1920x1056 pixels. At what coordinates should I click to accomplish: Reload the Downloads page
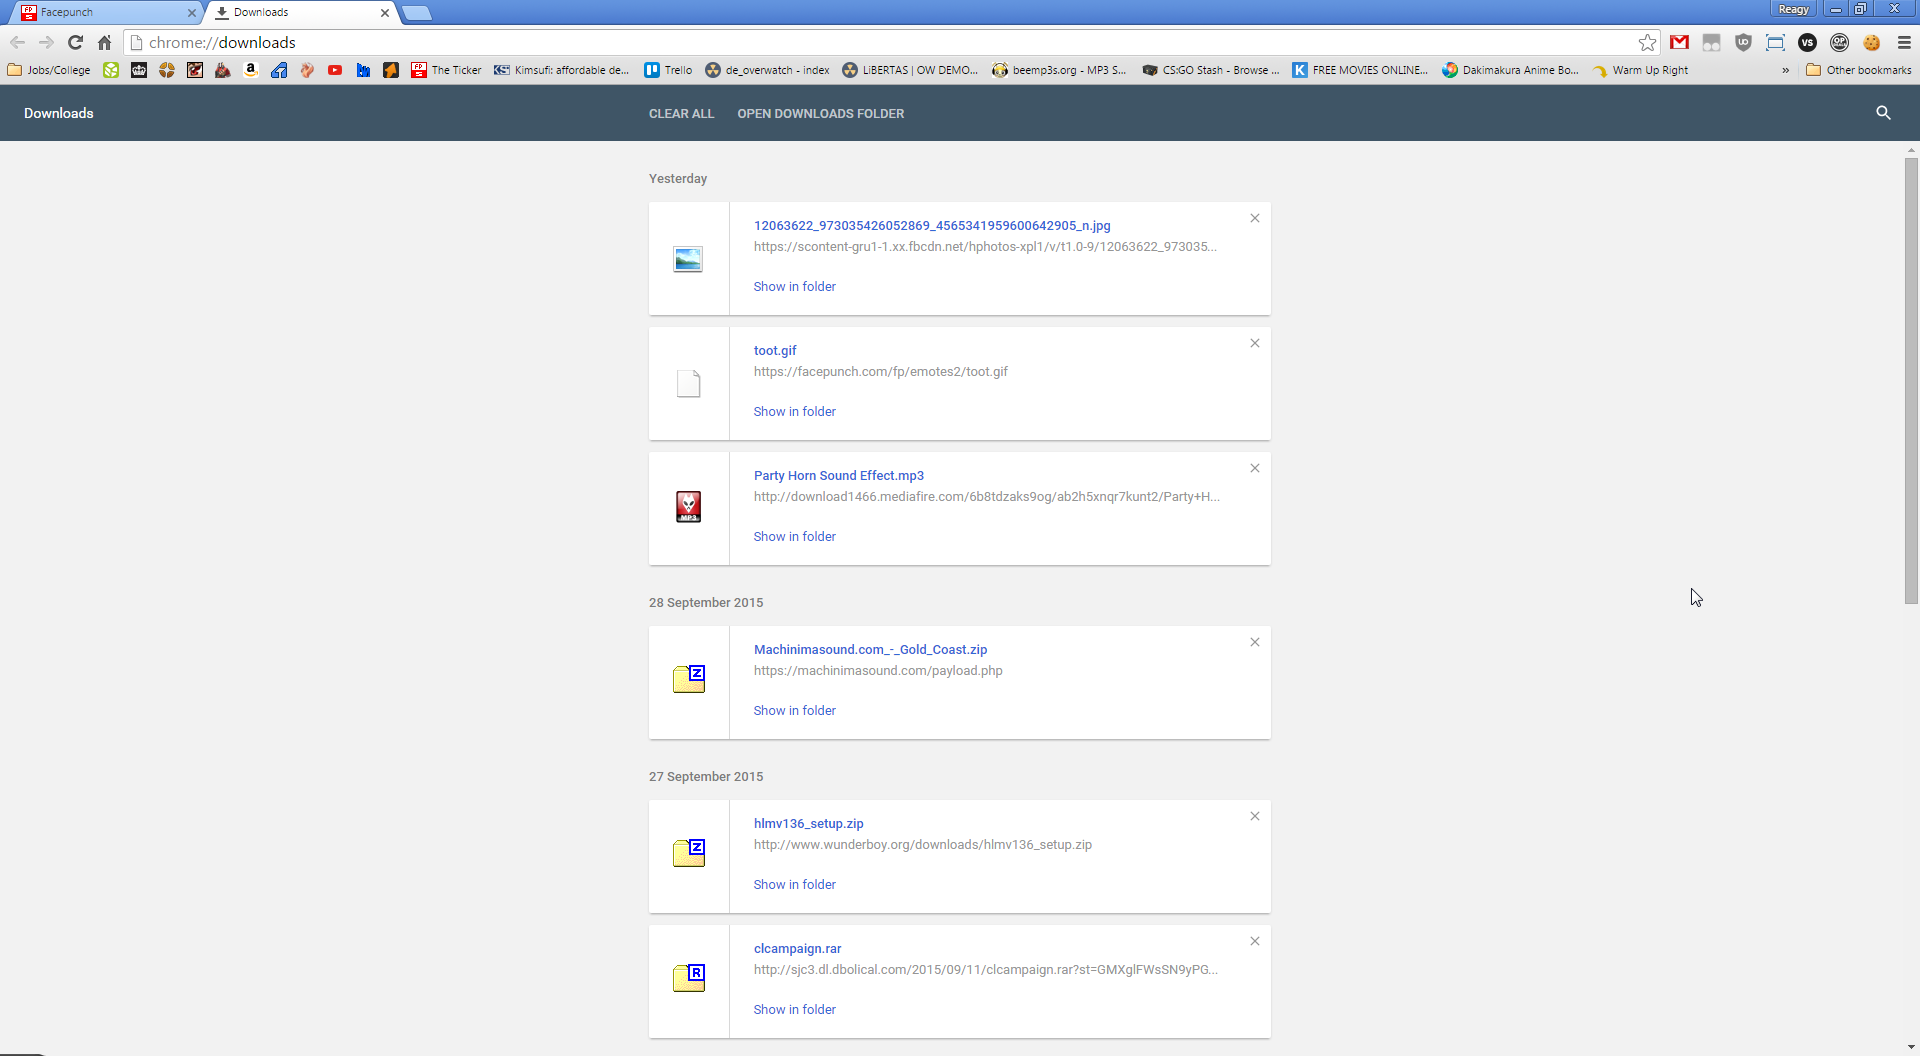tap(75, 42)
